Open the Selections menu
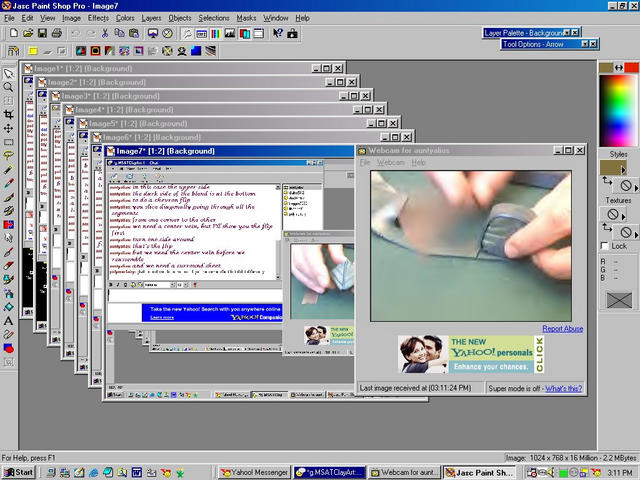 [x=214, y=18]
